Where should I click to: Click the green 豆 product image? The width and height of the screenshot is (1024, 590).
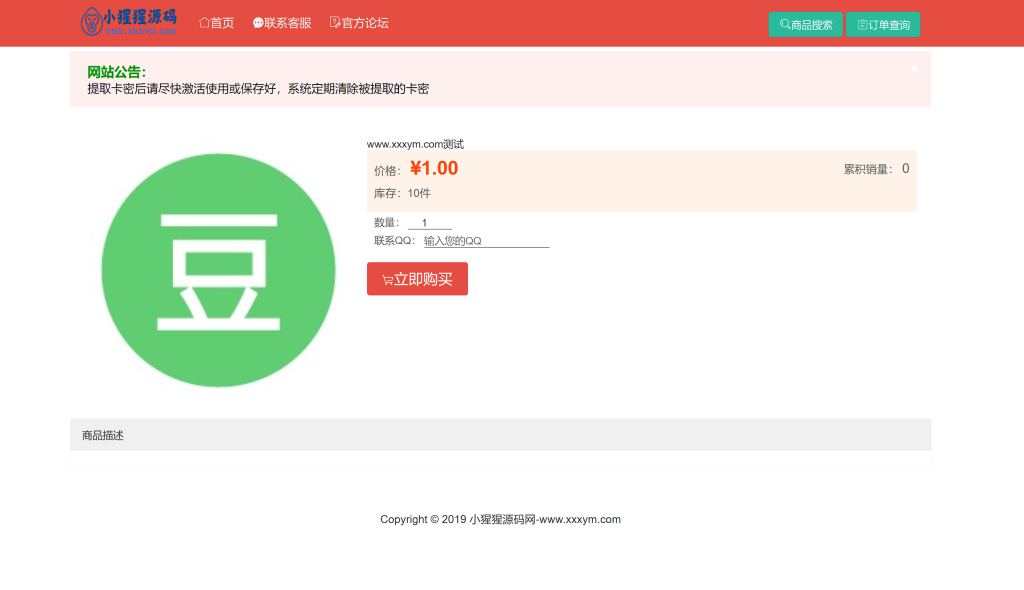tap(217, 268)
